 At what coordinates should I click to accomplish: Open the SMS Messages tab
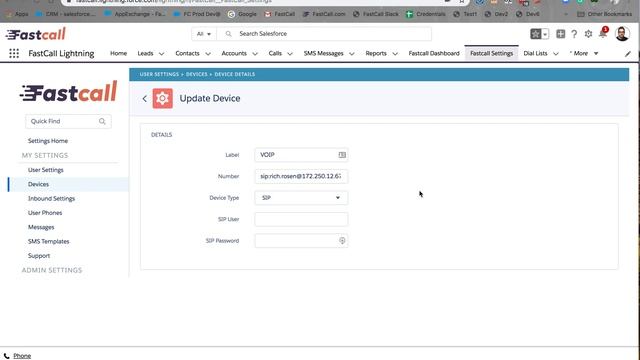(x=323, y=53)
